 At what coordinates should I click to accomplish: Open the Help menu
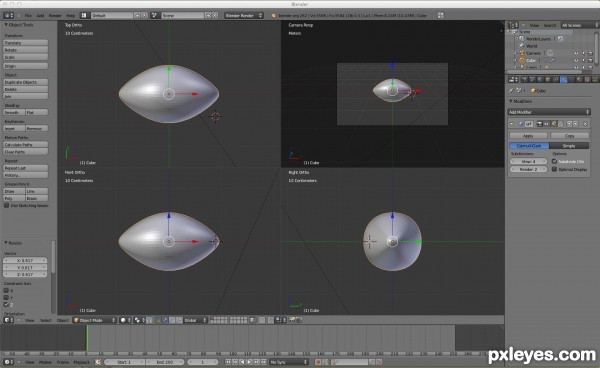pos(71,16)
